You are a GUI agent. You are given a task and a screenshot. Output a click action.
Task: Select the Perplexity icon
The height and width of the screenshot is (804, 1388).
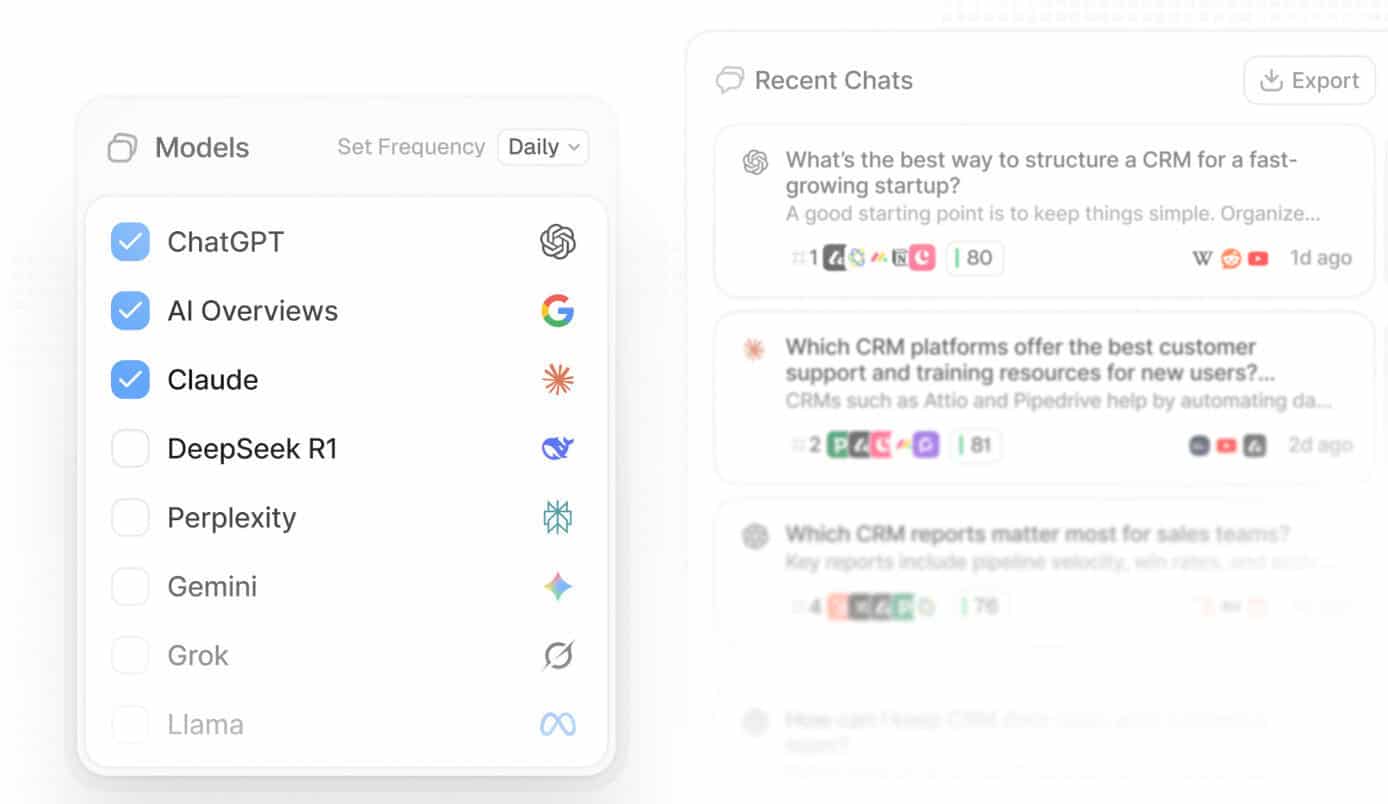(x=558, y=517)
